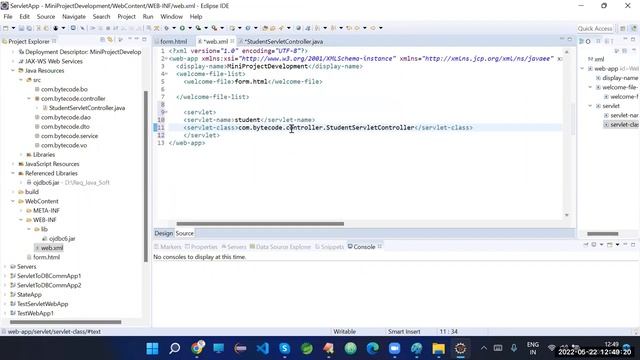Open Microsoft Edge from the taskbar
The image size is (640, 360).
pyautogui.click(x=372, y=348)
